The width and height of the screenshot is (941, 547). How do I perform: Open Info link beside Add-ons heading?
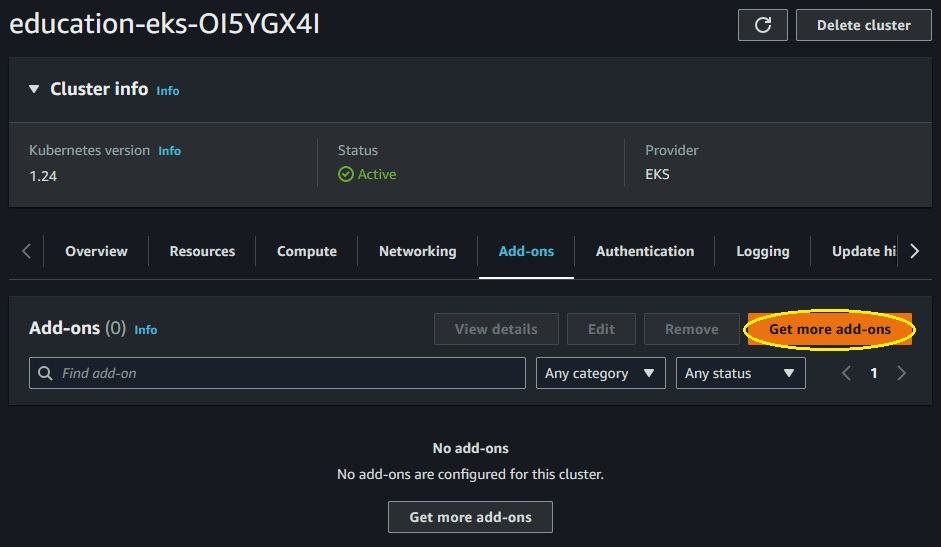click(145, 330)
